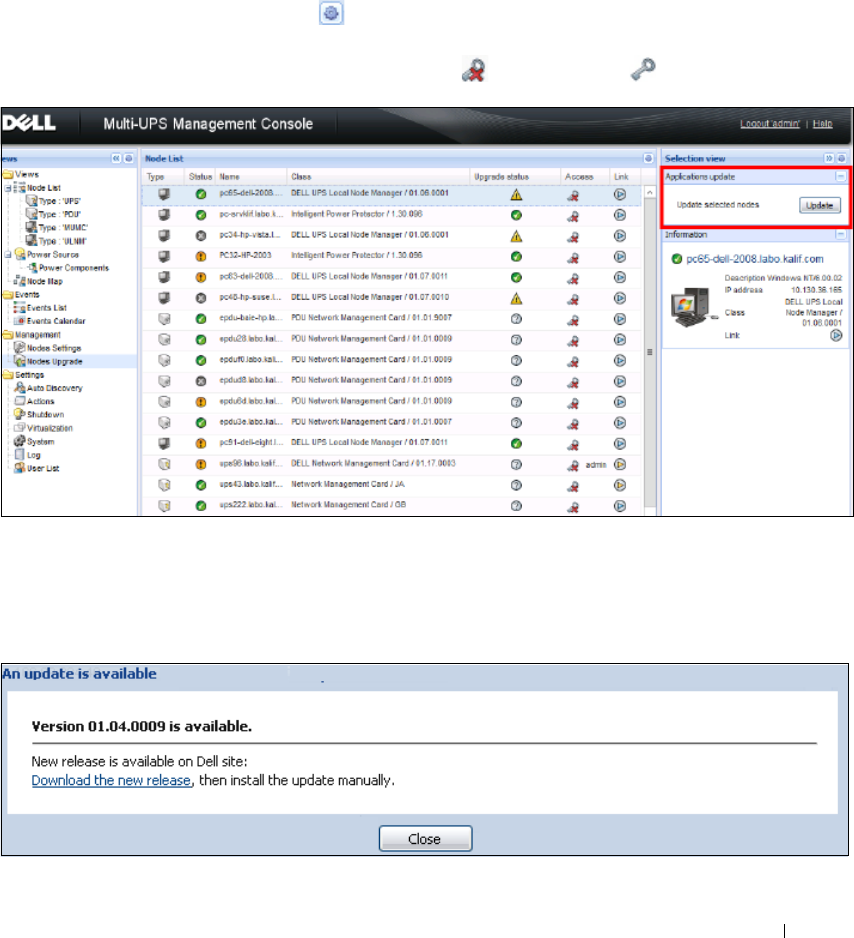Click round options icon in Node List header

coord(648,159)
